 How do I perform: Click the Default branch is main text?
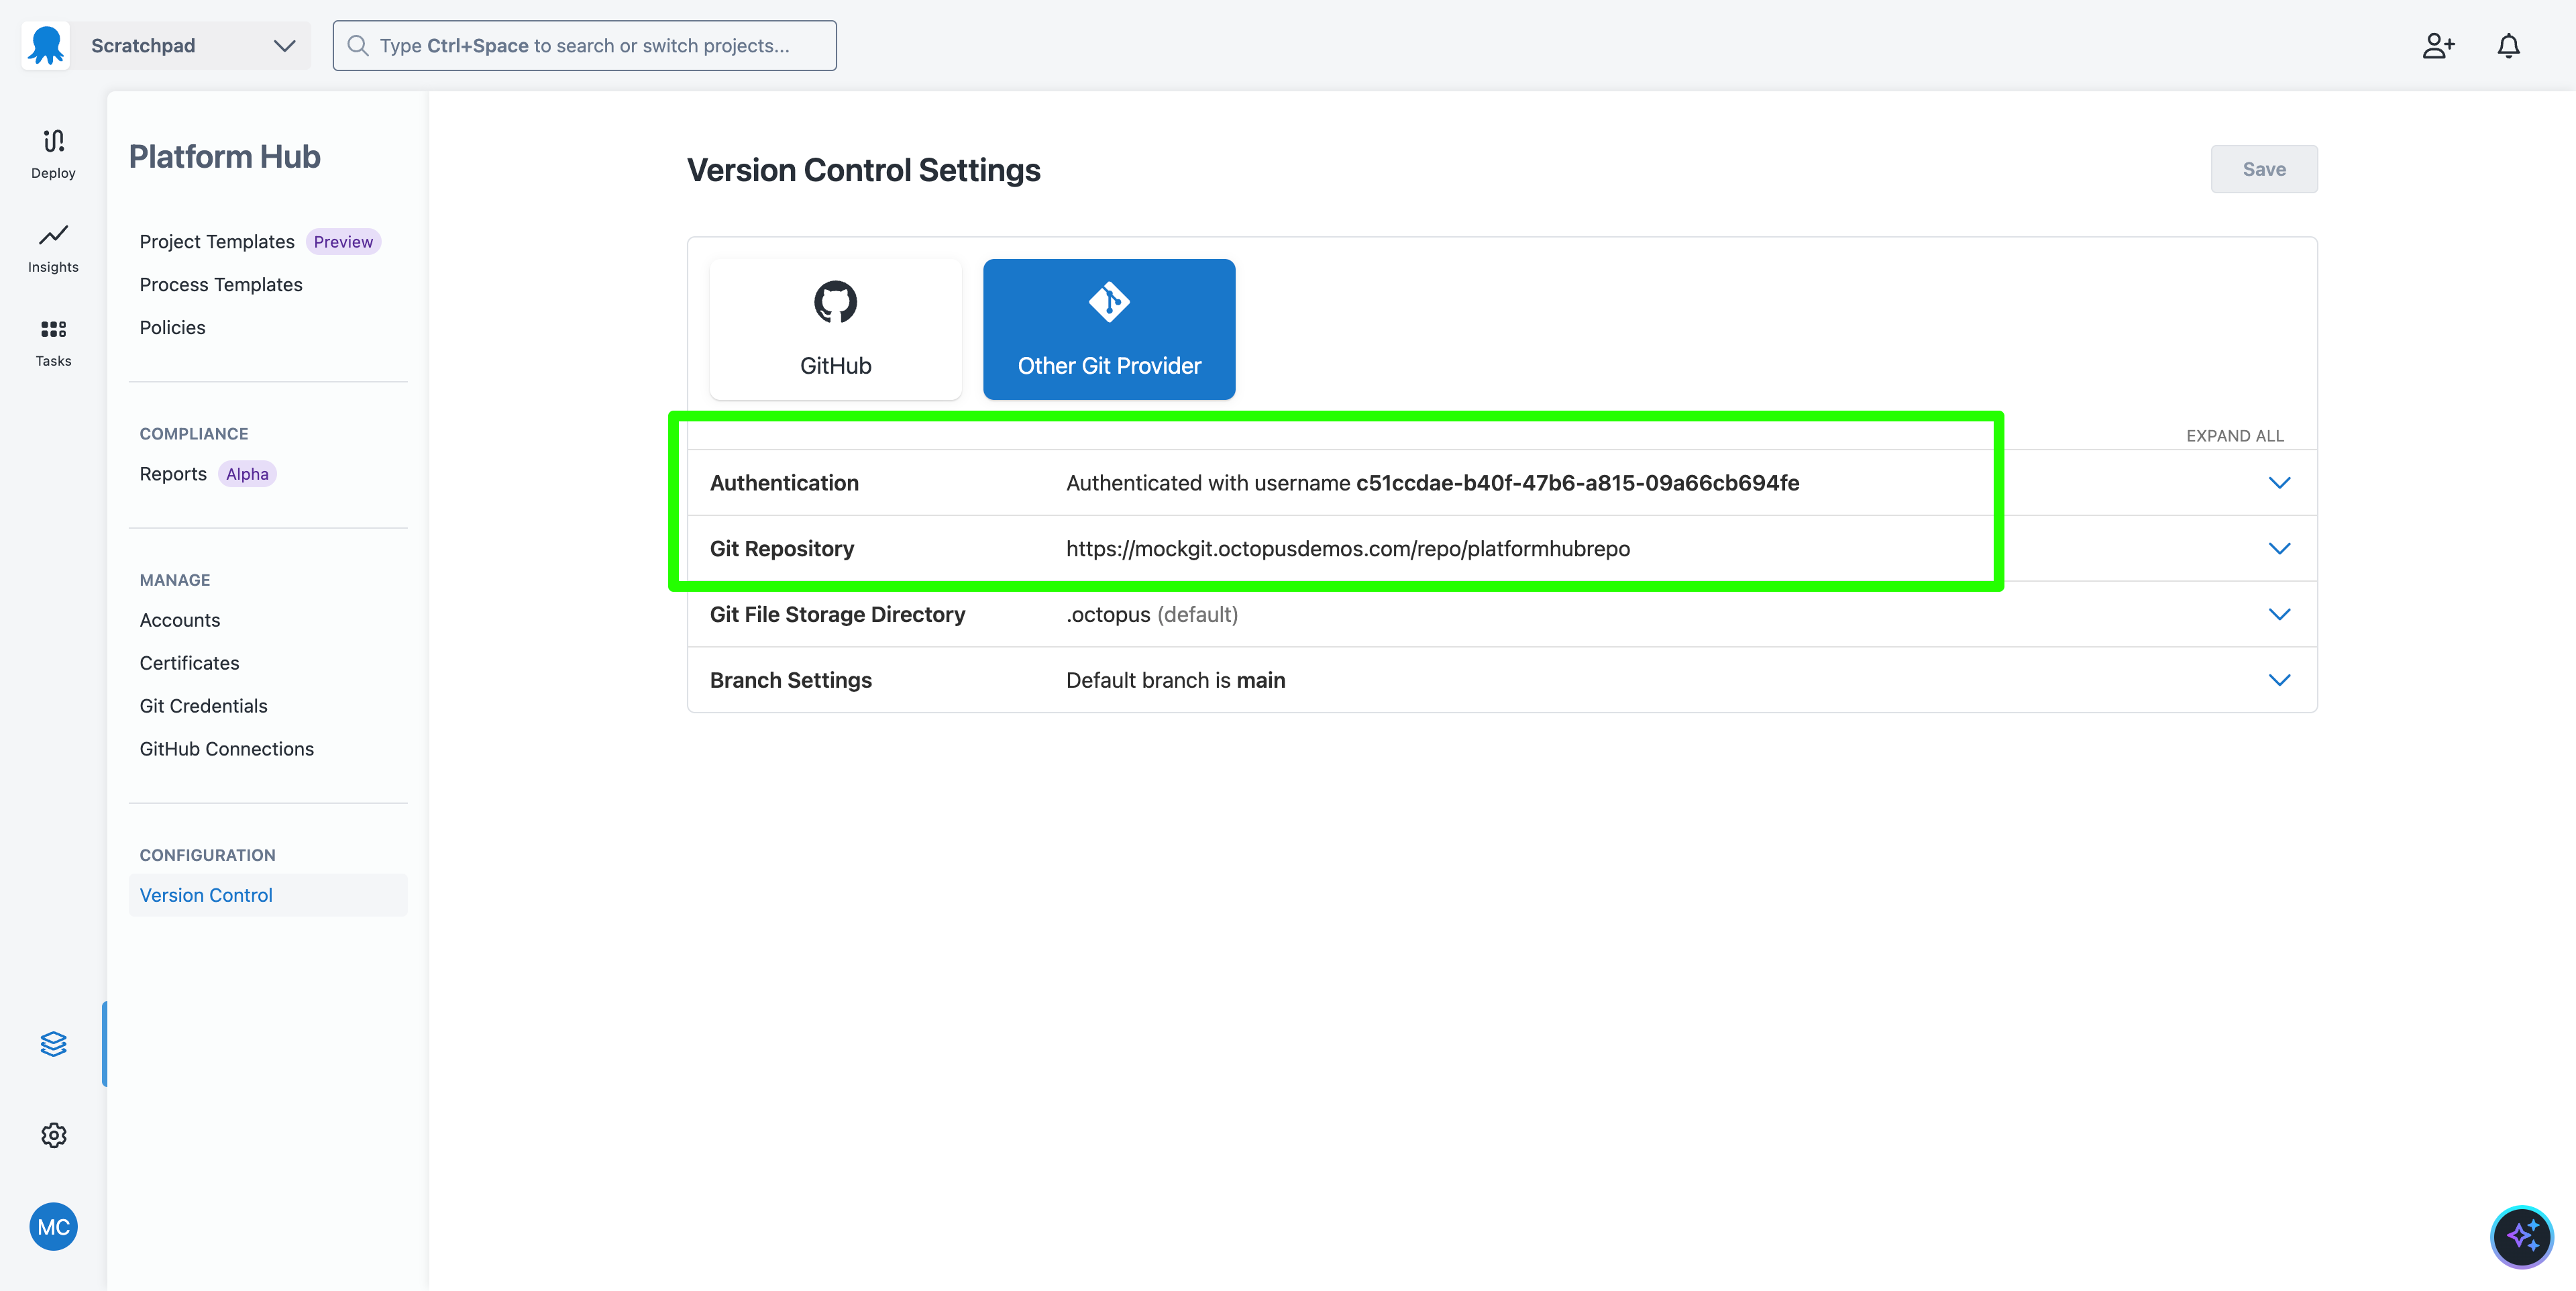point(1176,680)
